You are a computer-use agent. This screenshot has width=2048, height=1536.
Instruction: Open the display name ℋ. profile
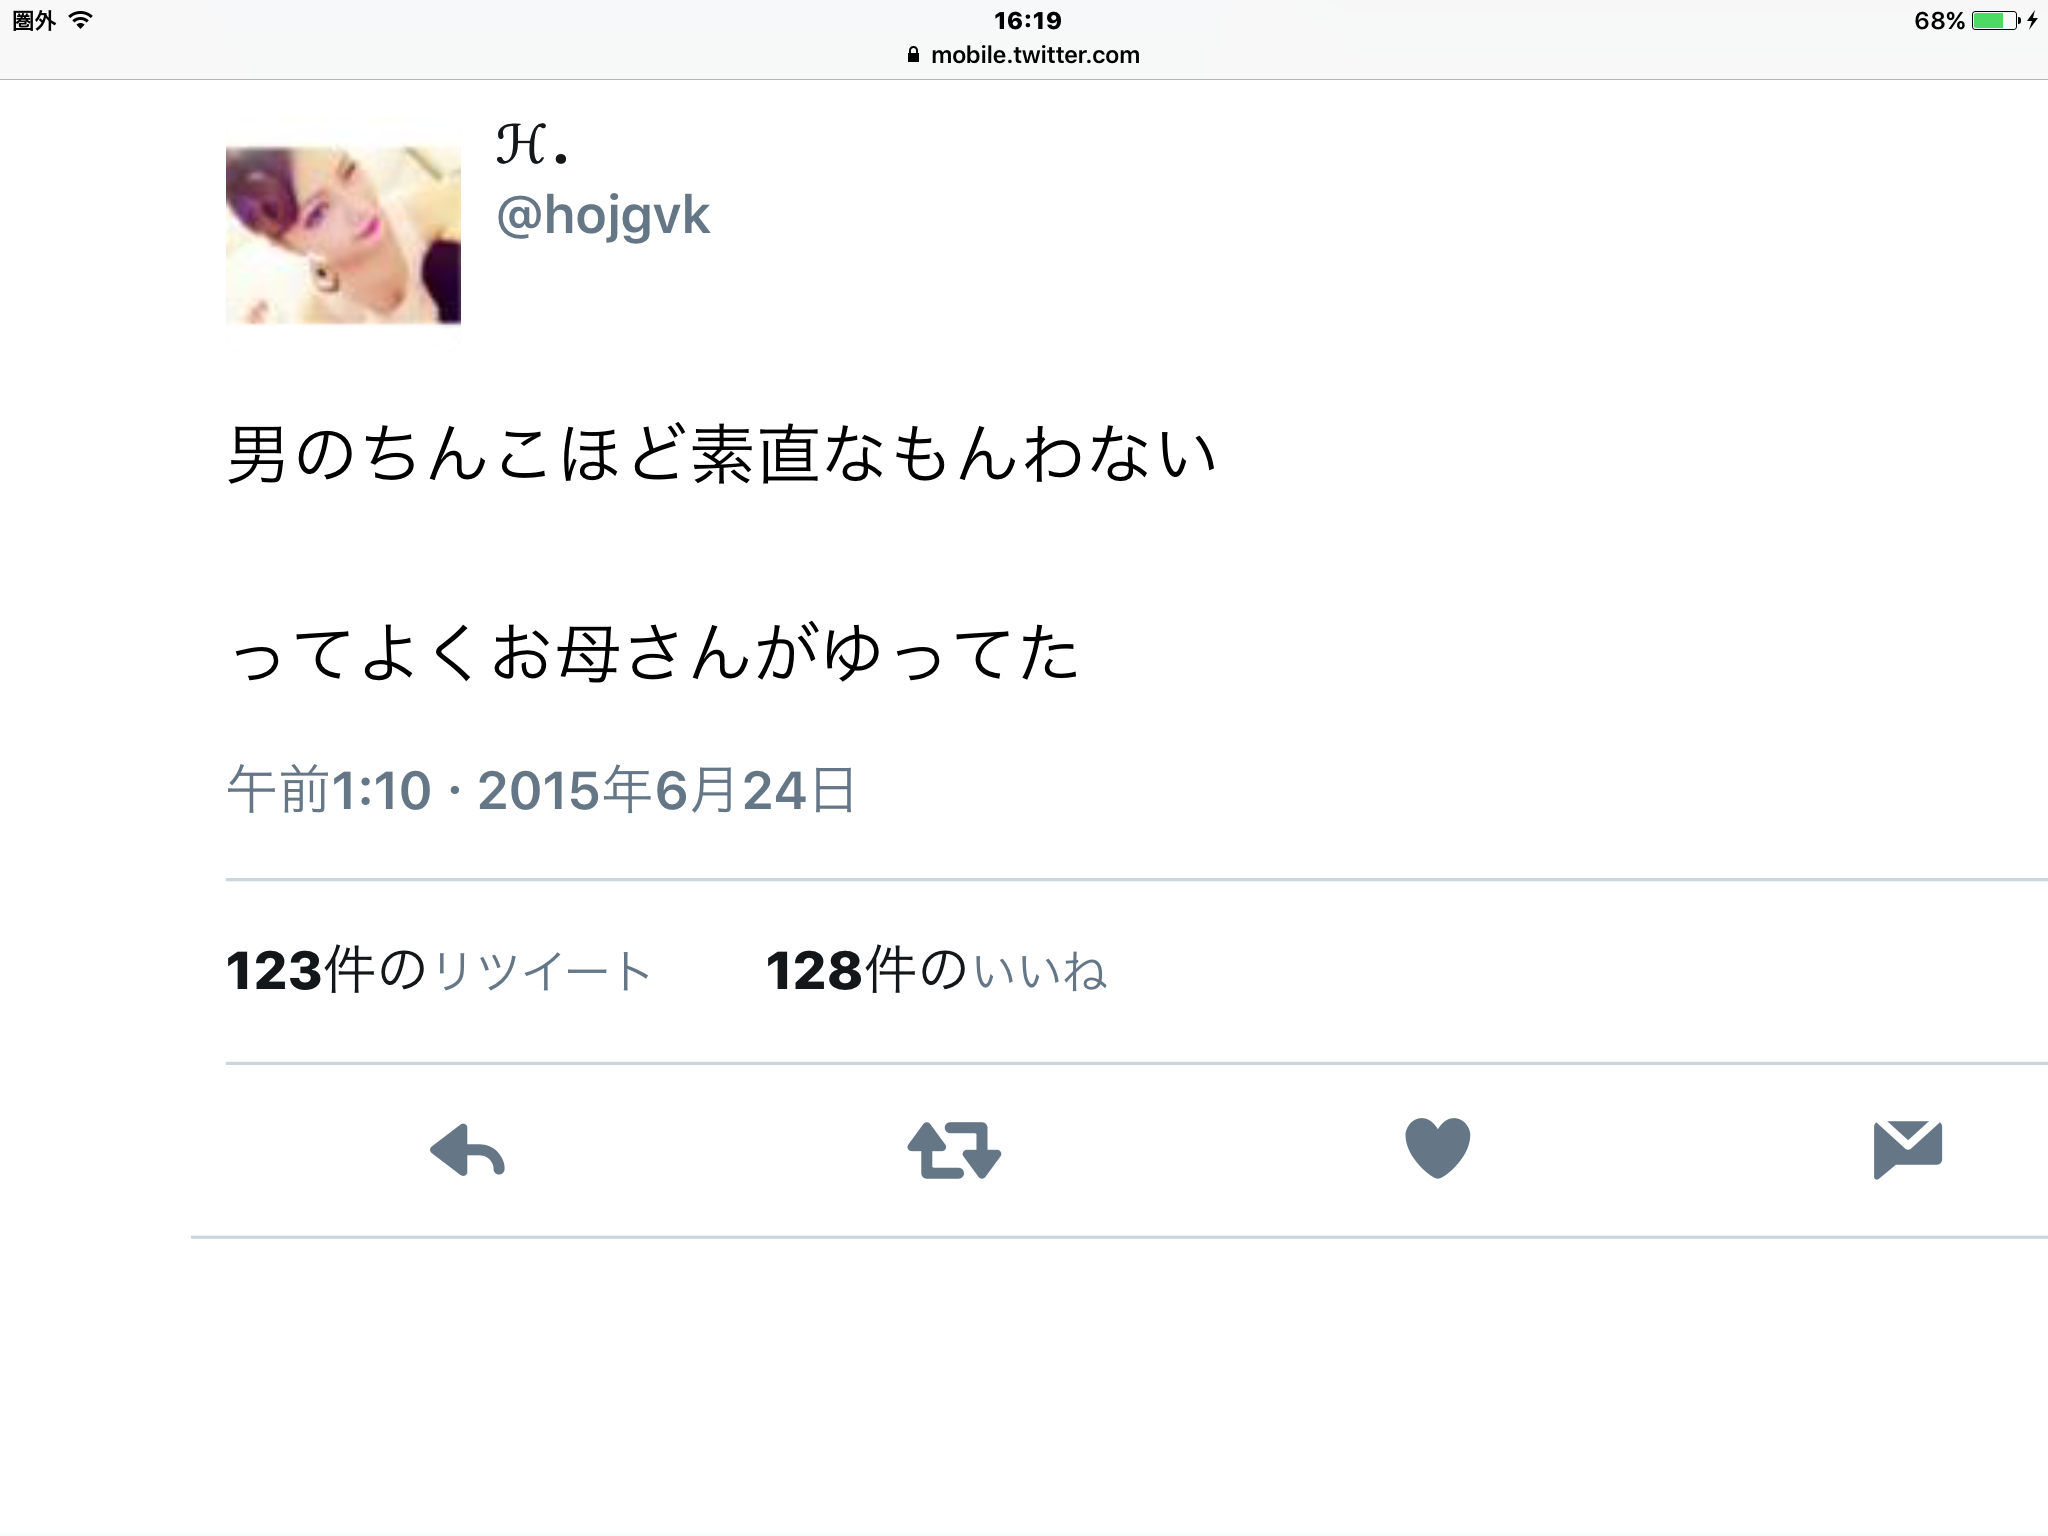click(x=533, y=145)
